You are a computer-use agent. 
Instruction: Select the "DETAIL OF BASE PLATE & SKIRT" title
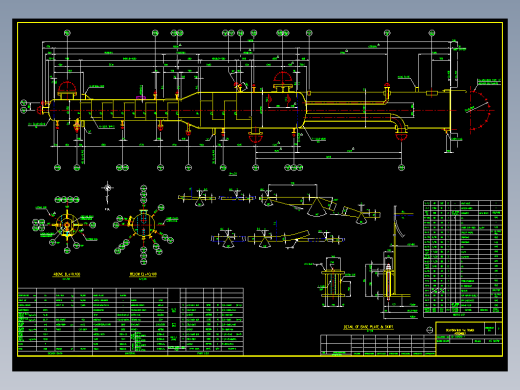tap(368, 327)
